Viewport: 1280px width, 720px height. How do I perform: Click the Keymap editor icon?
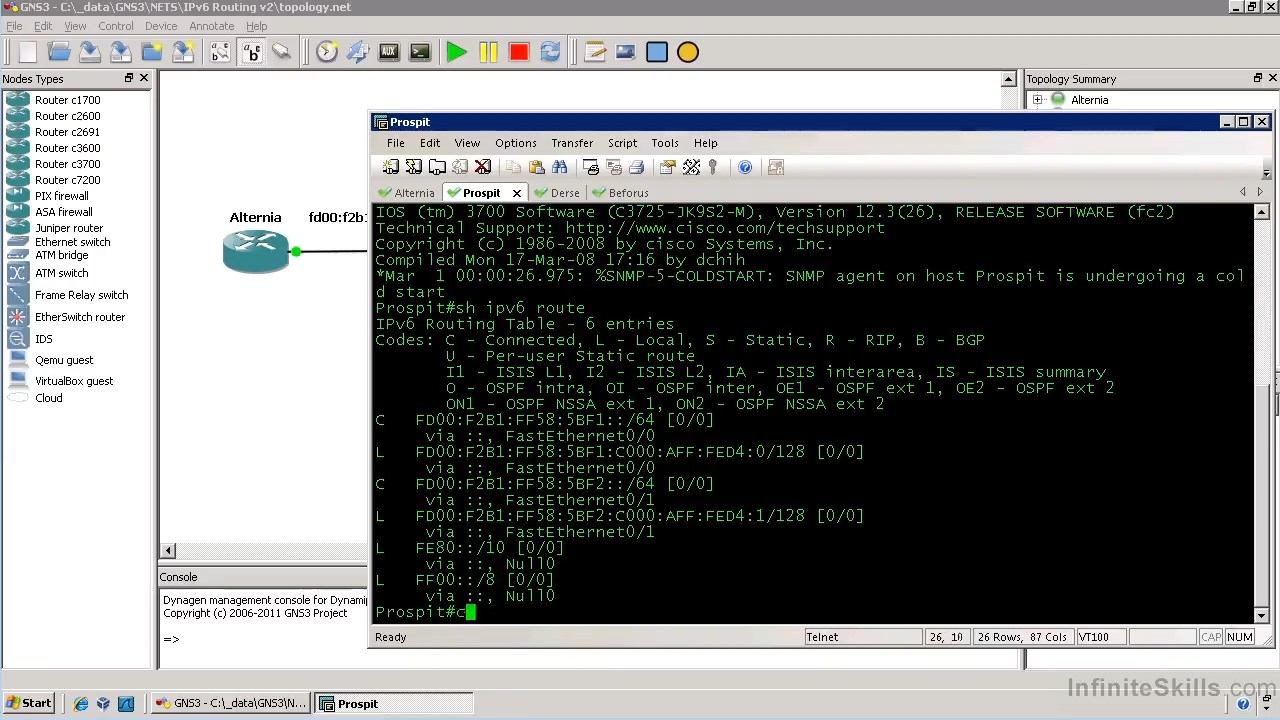(x=691, y=167)
